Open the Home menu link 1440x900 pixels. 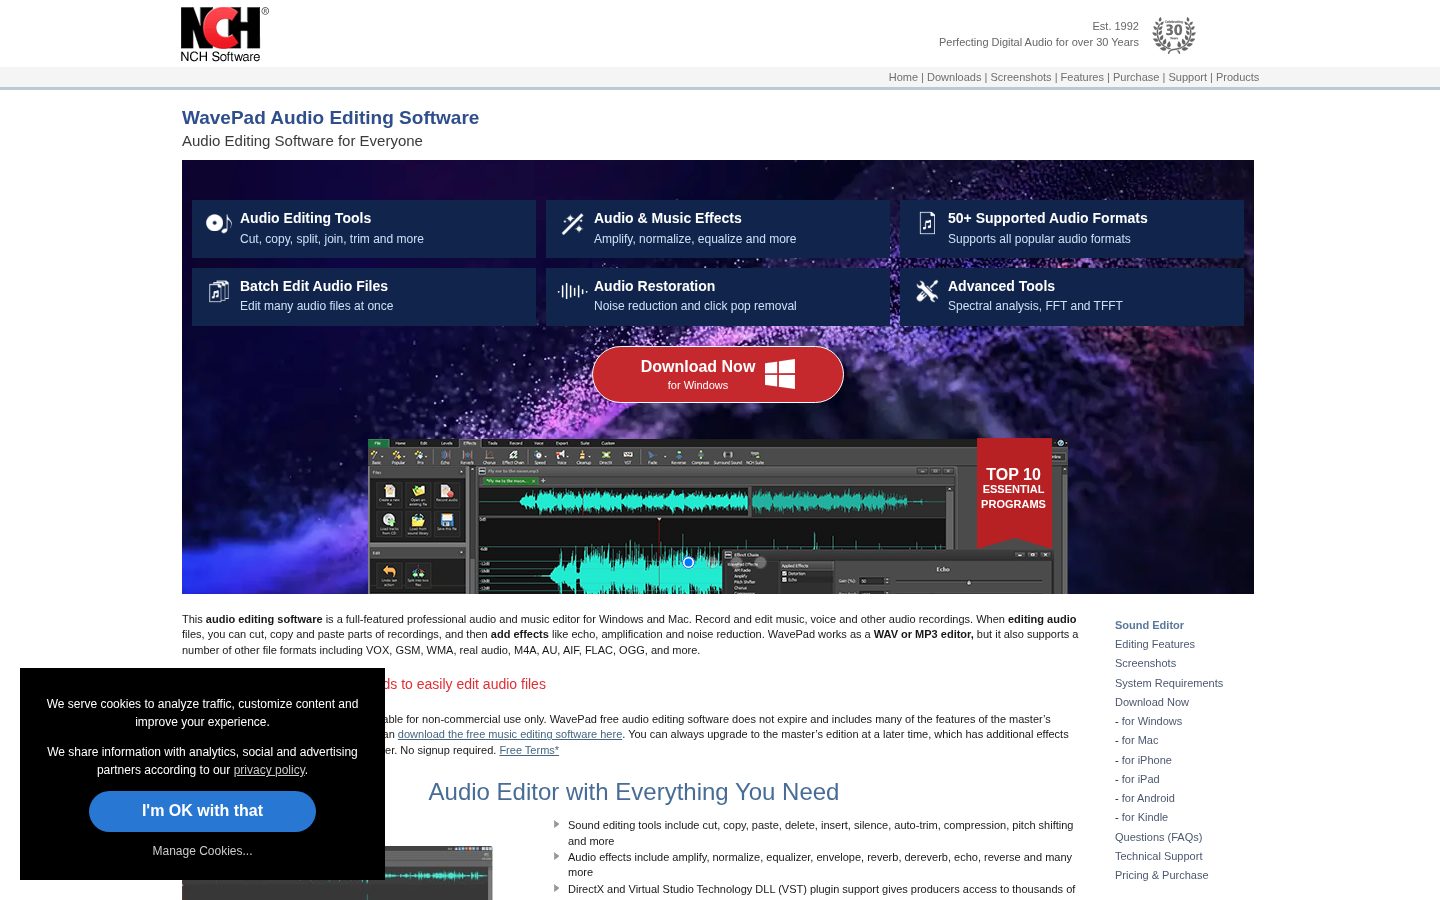pos(903,77)
